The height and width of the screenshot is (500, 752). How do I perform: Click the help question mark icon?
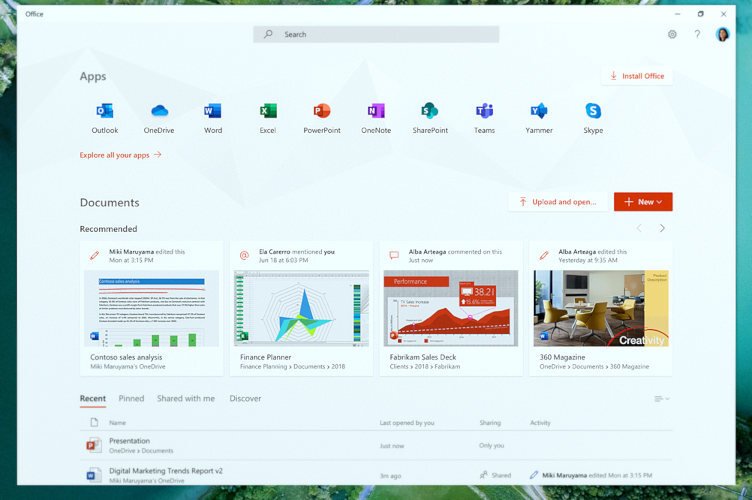[x=697, y=34]
